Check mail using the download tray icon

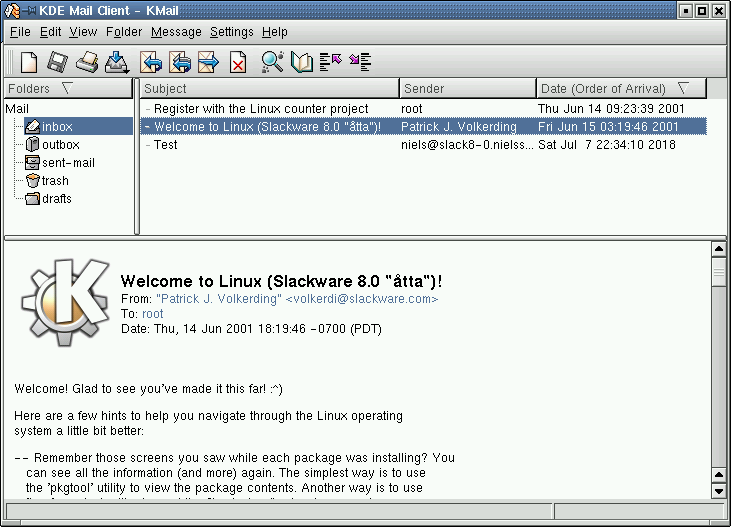117,63
